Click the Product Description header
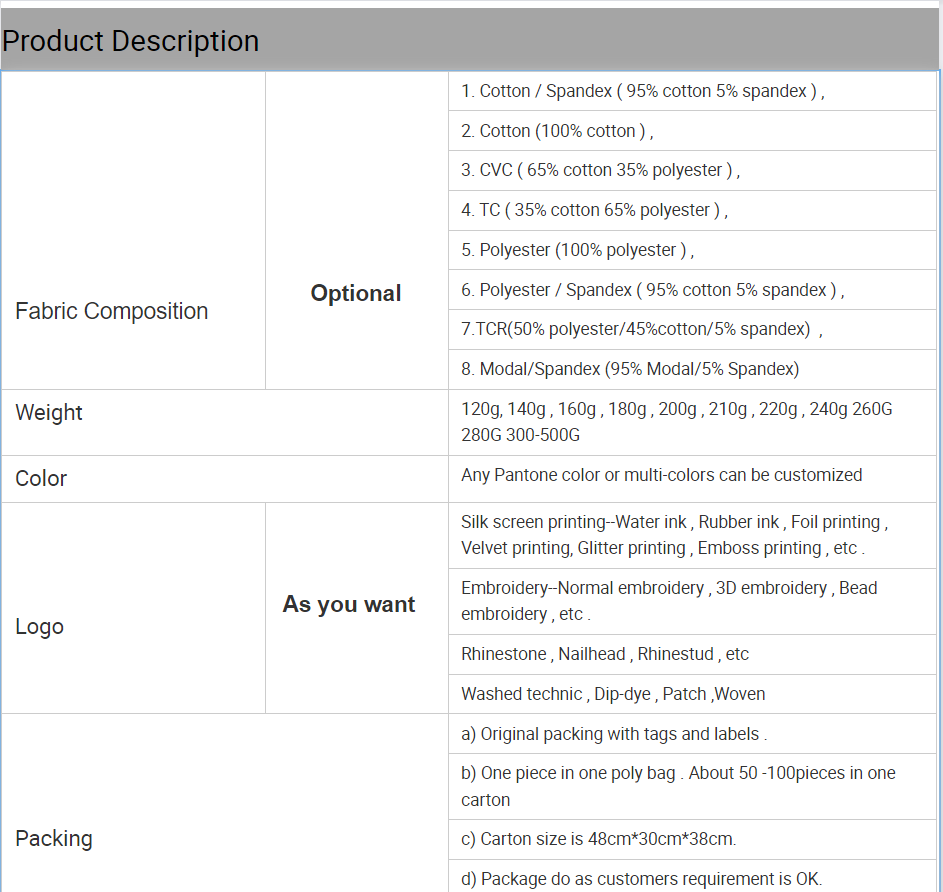 [x=131, y=41]
